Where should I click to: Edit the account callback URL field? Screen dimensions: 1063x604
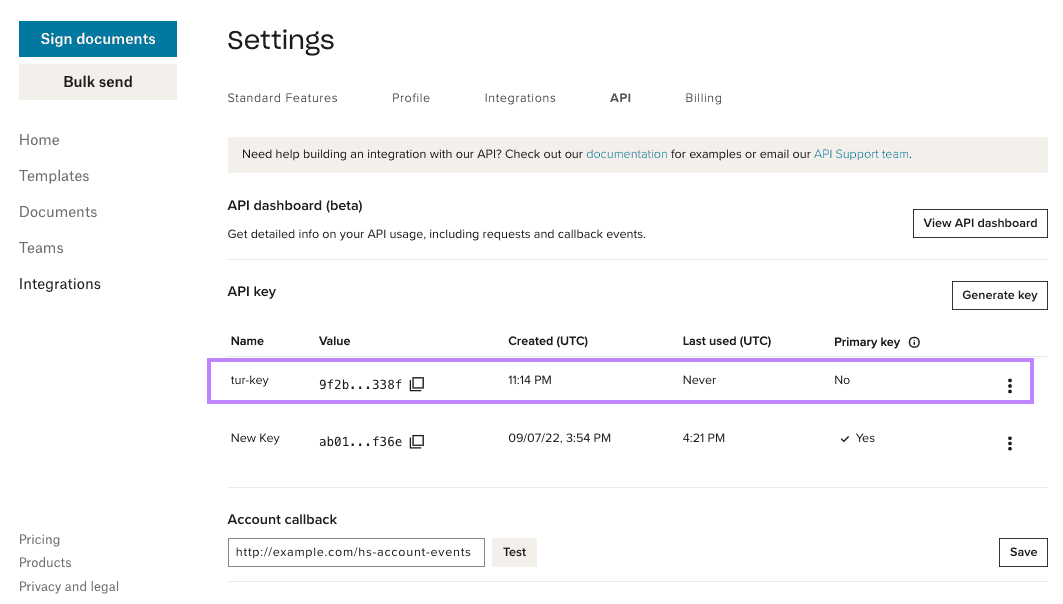[355, 552]
